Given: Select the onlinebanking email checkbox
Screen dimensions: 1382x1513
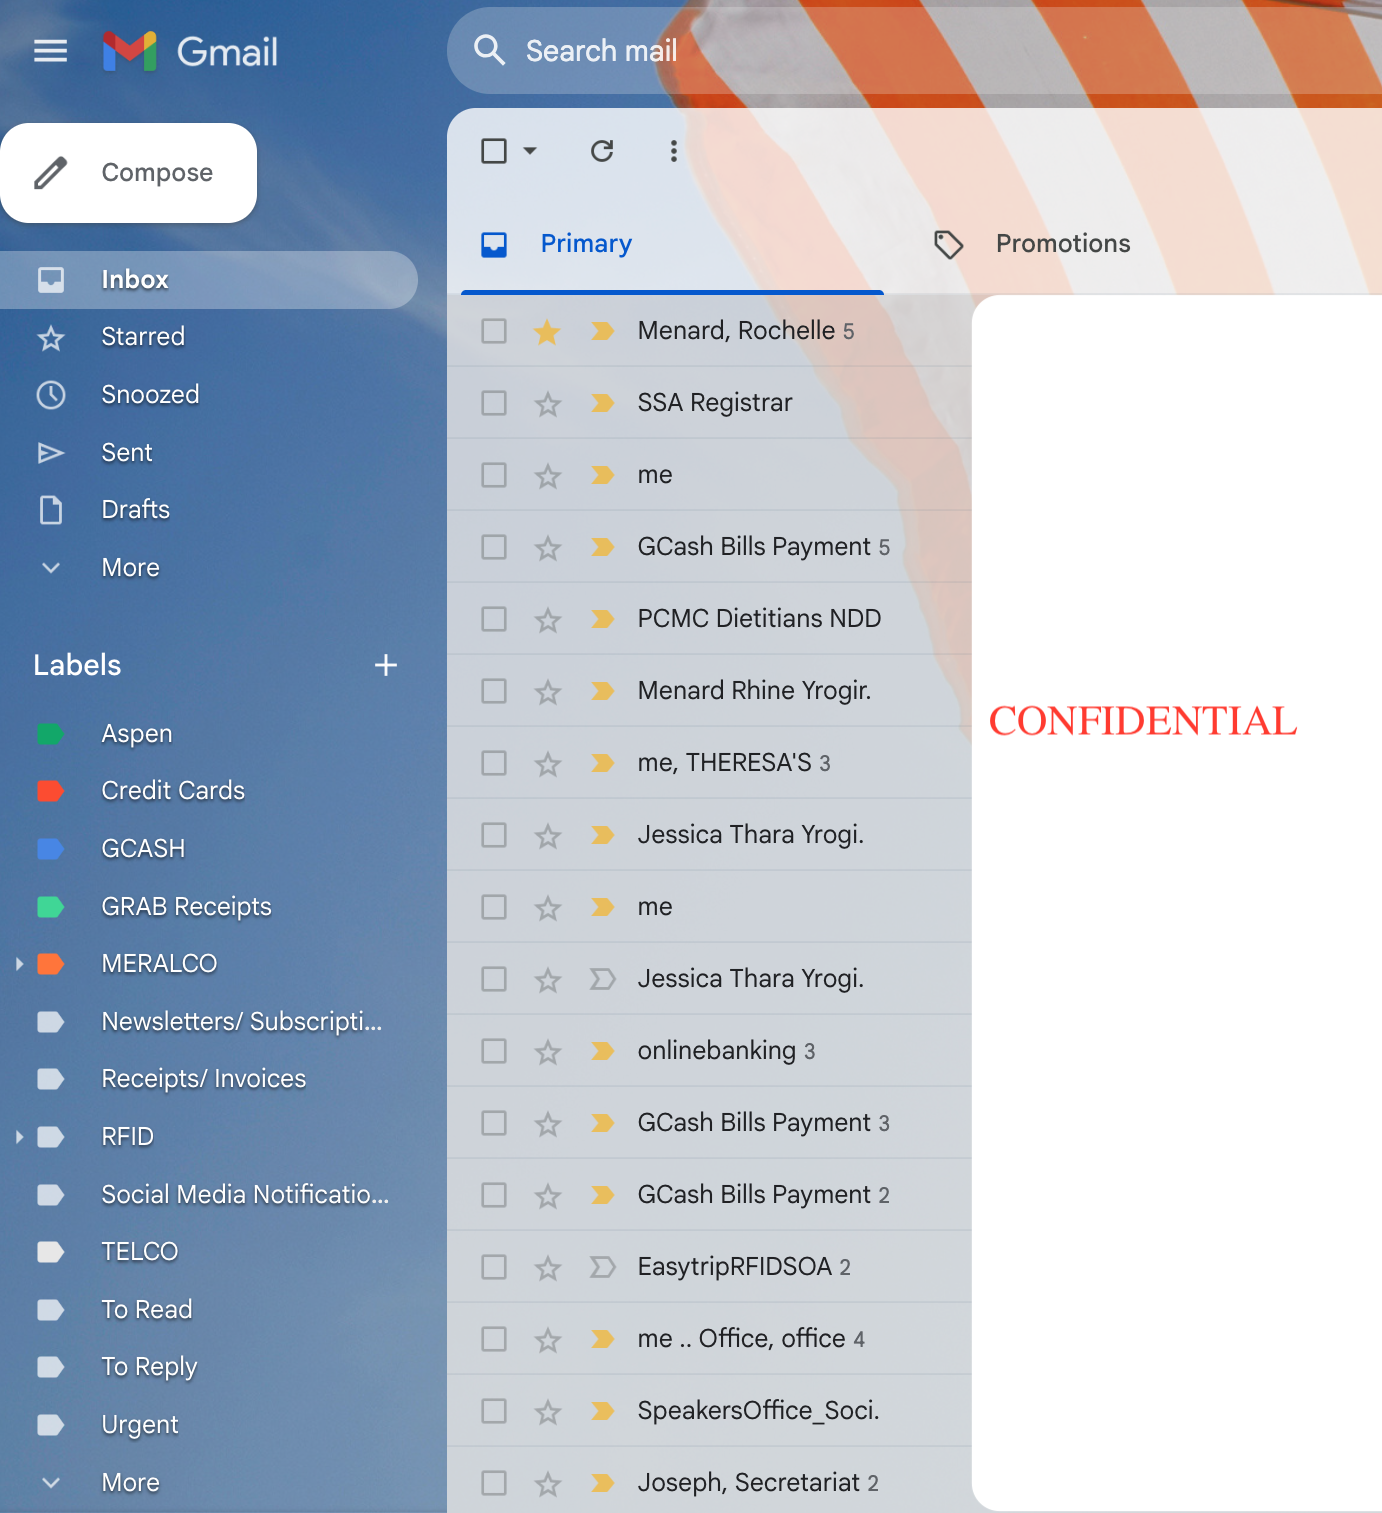Looking at the screenshot, I should click(x=494, y=1051).
